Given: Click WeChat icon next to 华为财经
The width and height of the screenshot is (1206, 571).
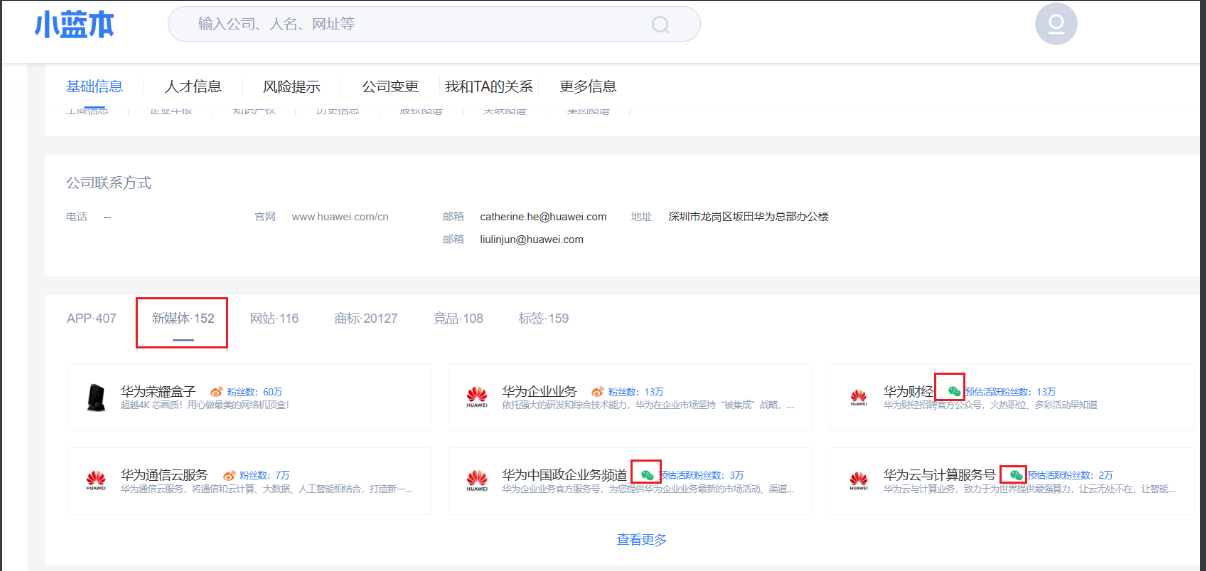Looking at the screenshot, I should click(x=954, y=391).
